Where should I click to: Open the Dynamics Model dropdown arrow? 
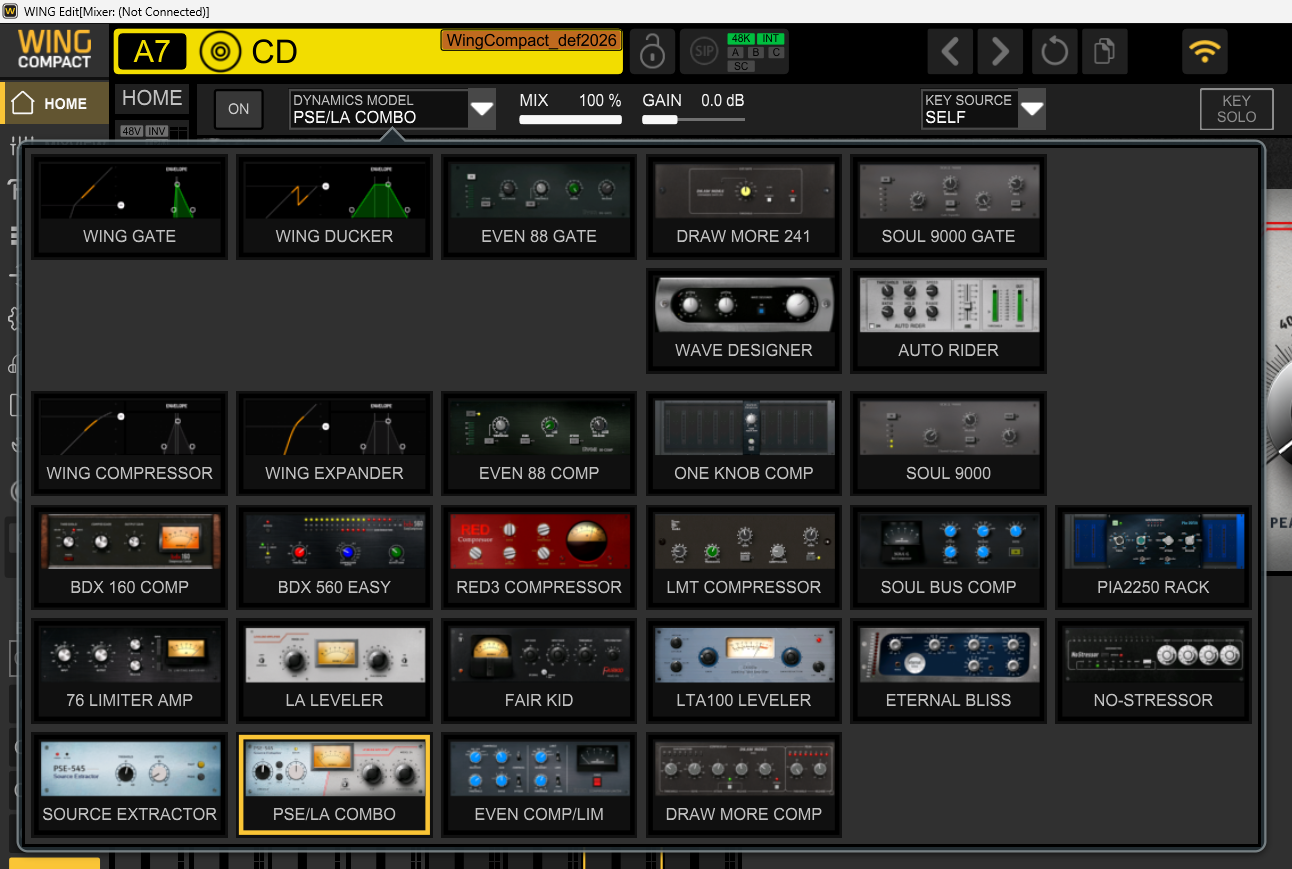(482, 109)
